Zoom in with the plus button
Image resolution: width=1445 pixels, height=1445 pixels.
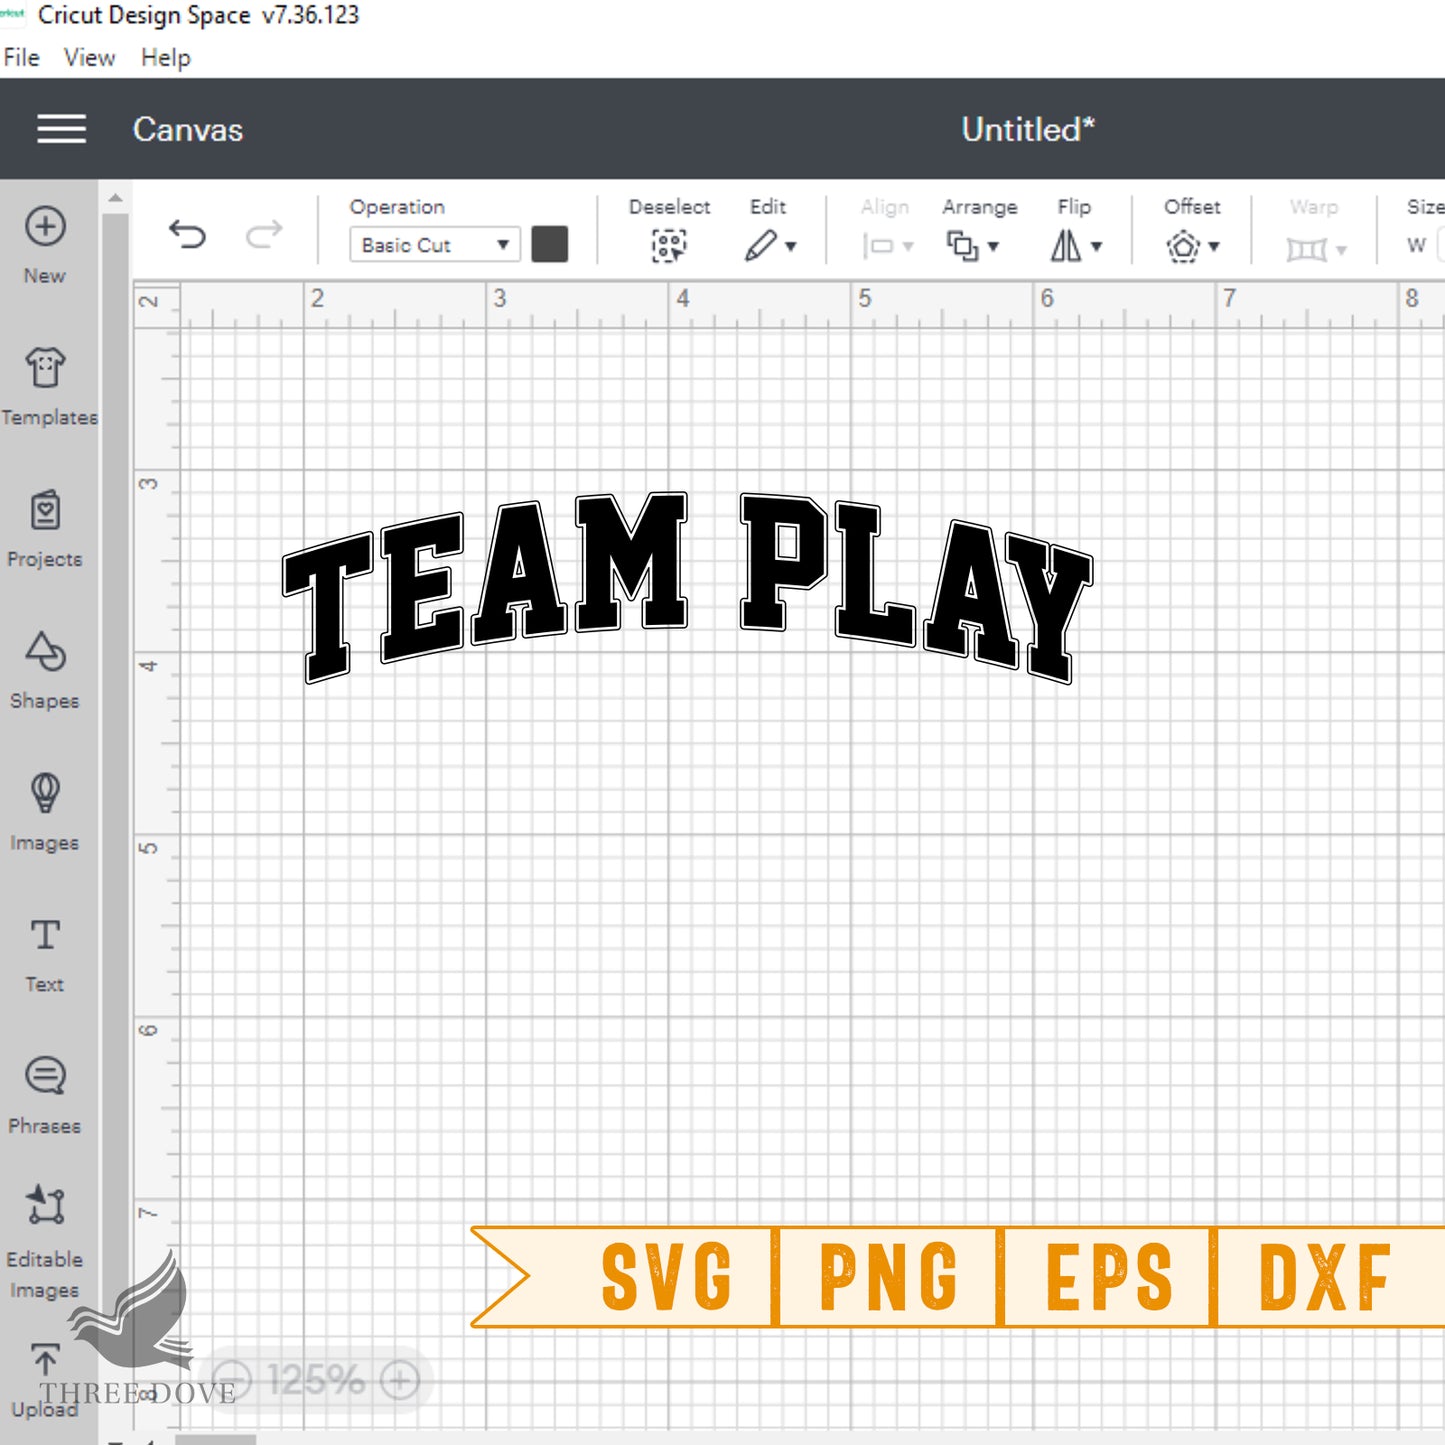point(400,1381)
